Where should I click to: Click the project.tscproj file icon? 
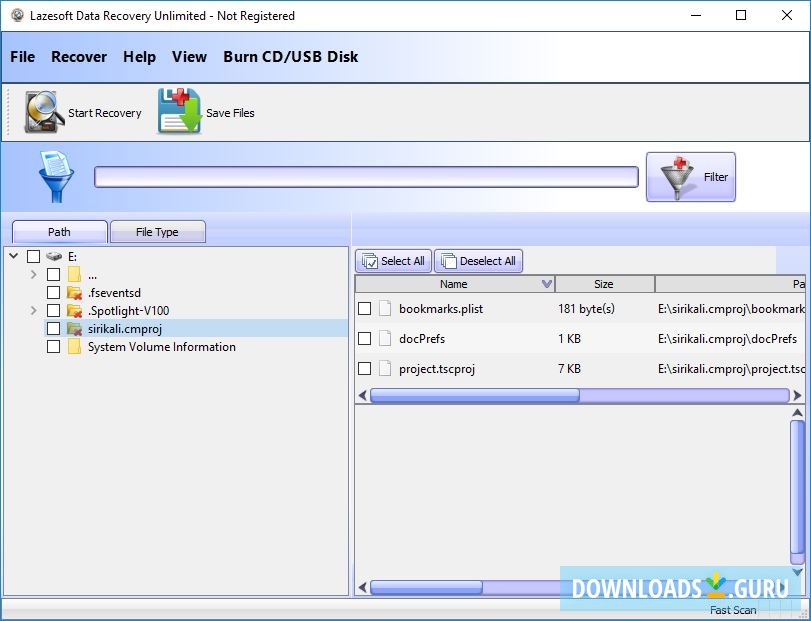point(385,369)
